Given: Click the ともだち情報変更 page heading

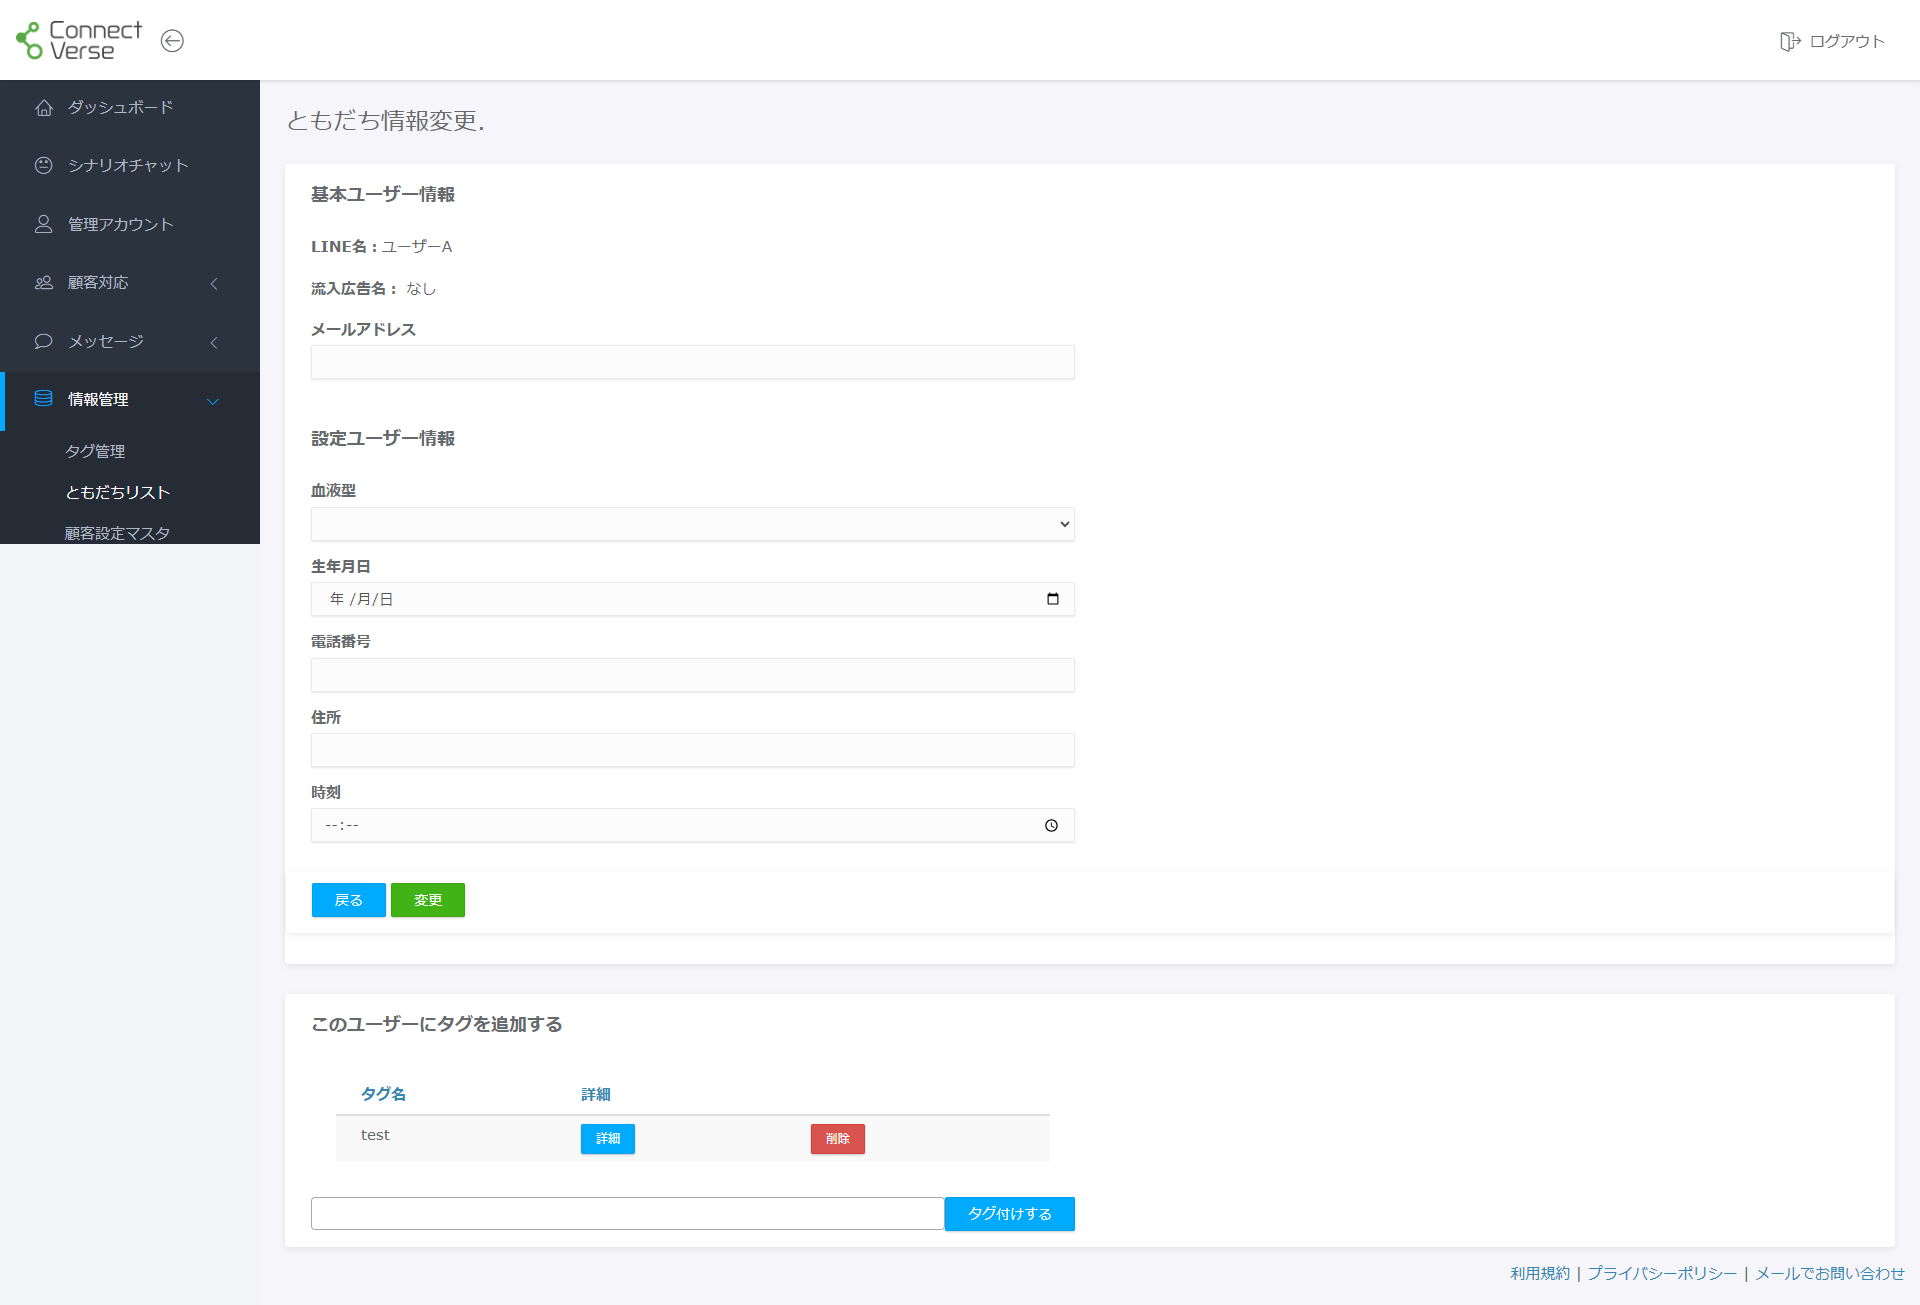Looking at the screenshot, I should 386,120.
